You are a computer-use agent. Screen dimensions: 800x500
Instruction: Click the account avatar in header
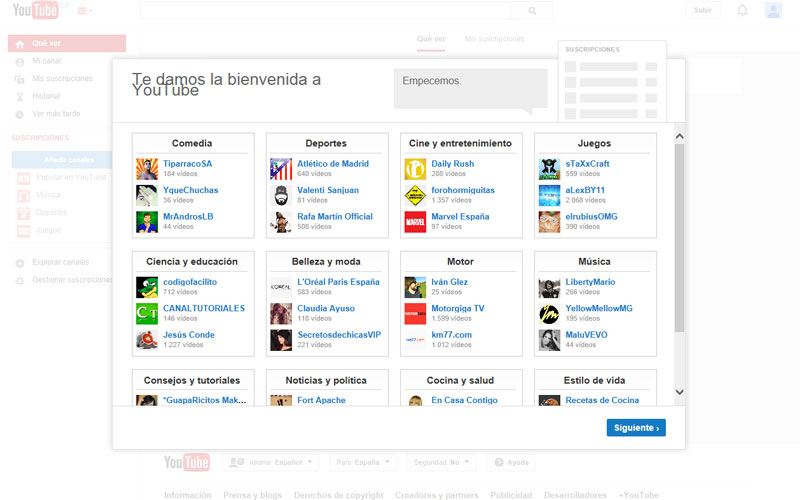click(x=773, y=10)
